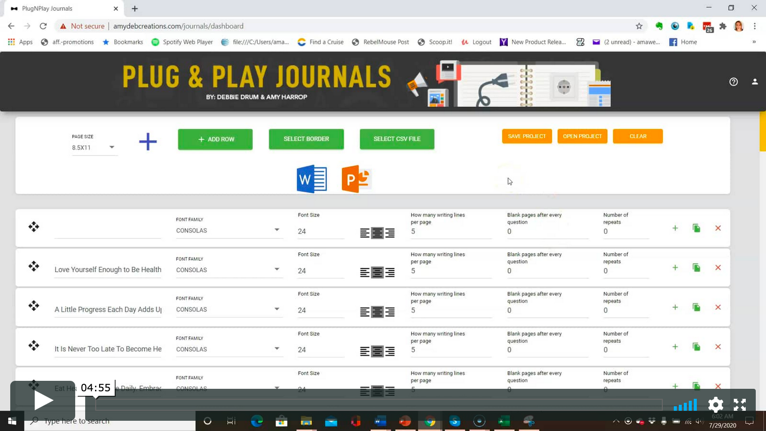Open the New Product Releases bookmark
The image size is (766, 431).
pyautogui.click(x=533, y=42)
